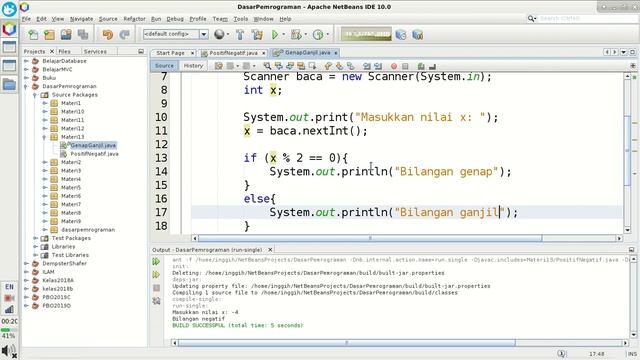640x360 pixels.
Task: Click the Clean and Build broom icon
Action: pos(258,35)
